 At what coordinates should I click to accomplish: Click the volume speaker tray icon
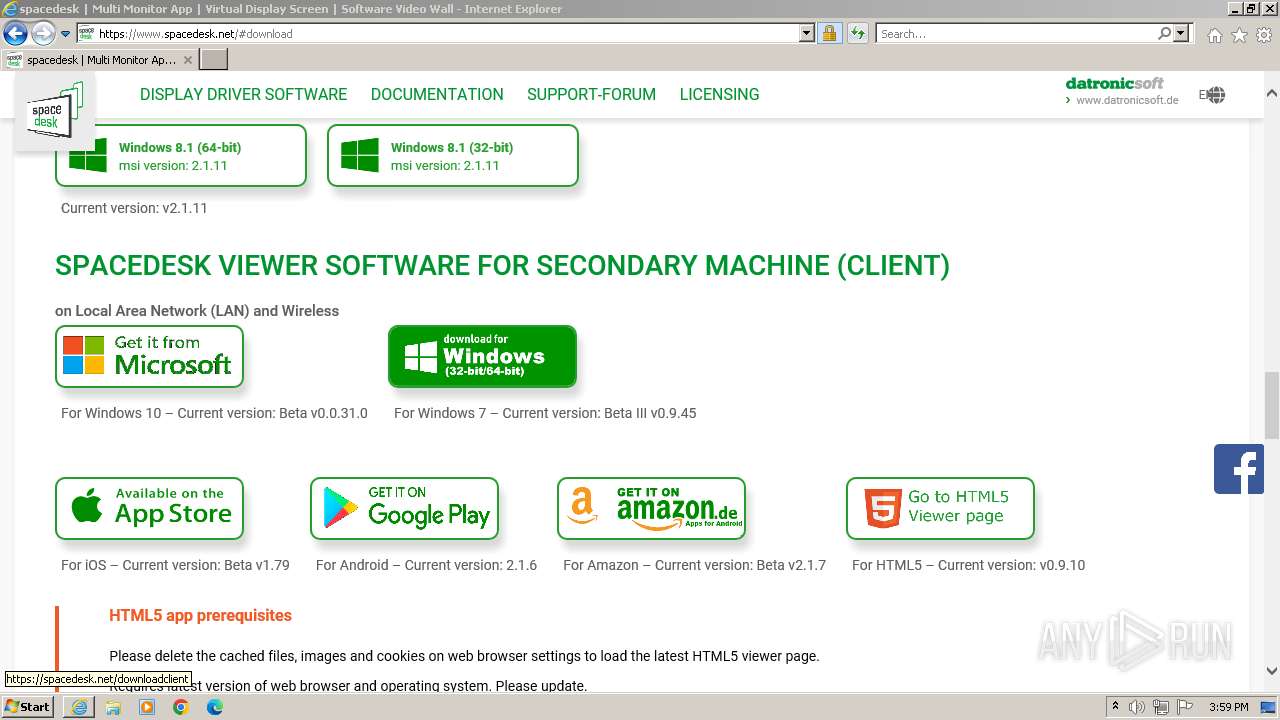[x=1137, y=707]
